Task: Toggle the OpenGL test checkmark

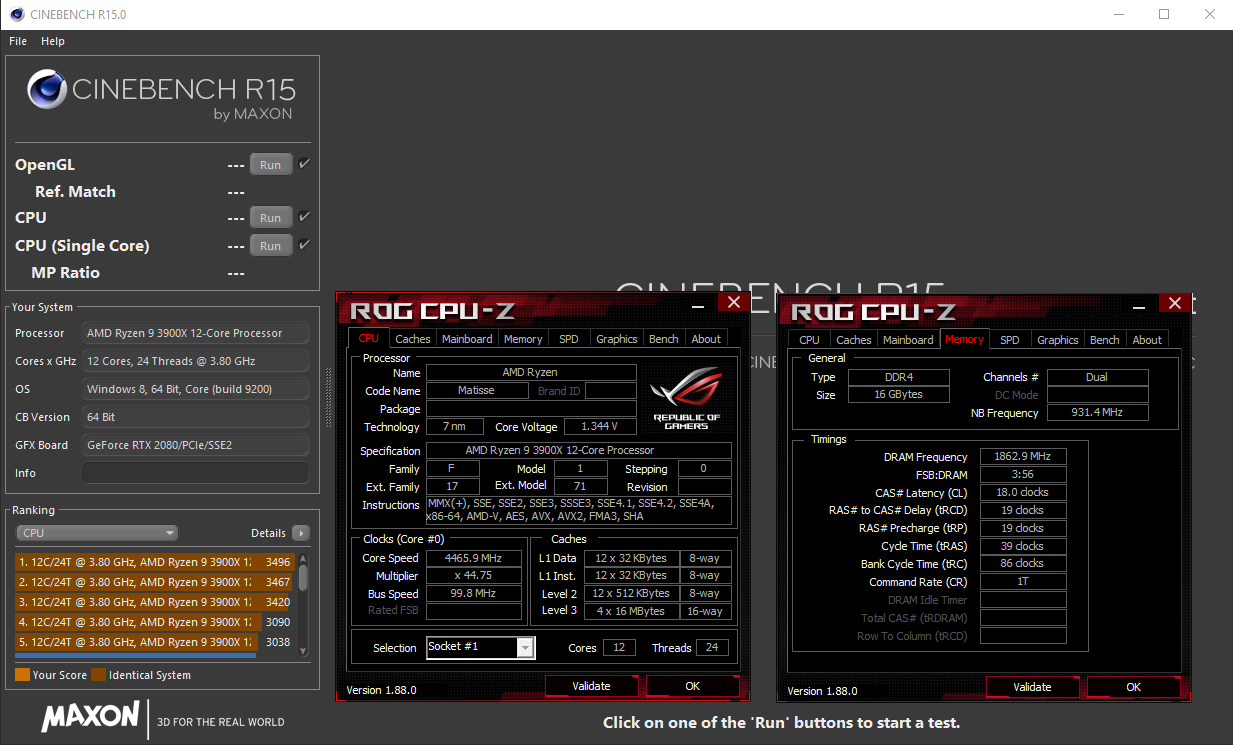Action: click(x=305, y=164)
